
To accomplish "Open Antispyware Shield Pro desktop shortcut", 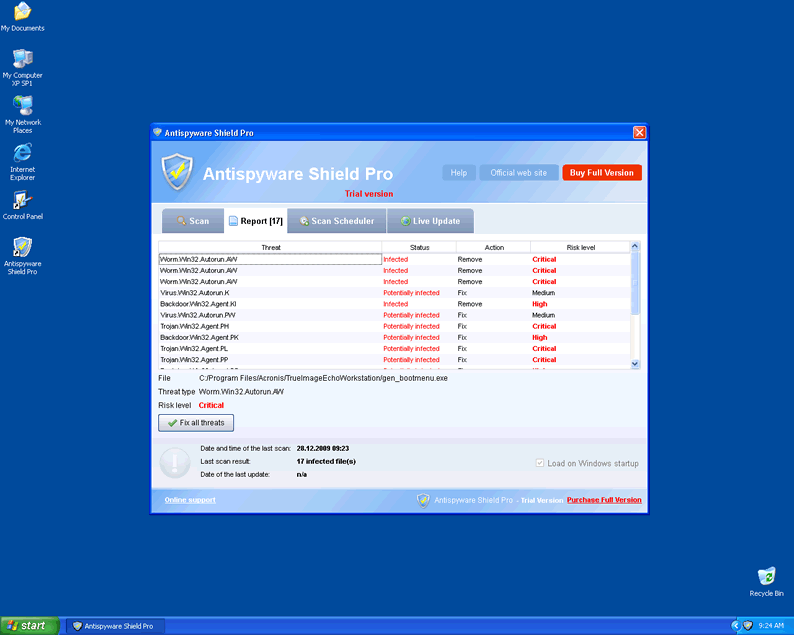I will [22, 249].
